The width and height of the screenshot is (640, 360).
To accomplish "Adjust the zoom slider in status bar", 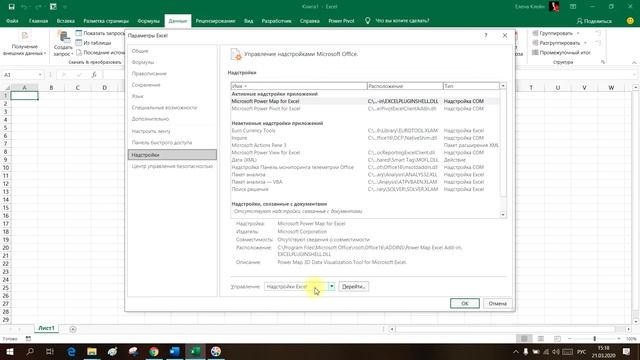I will [594, 339].
